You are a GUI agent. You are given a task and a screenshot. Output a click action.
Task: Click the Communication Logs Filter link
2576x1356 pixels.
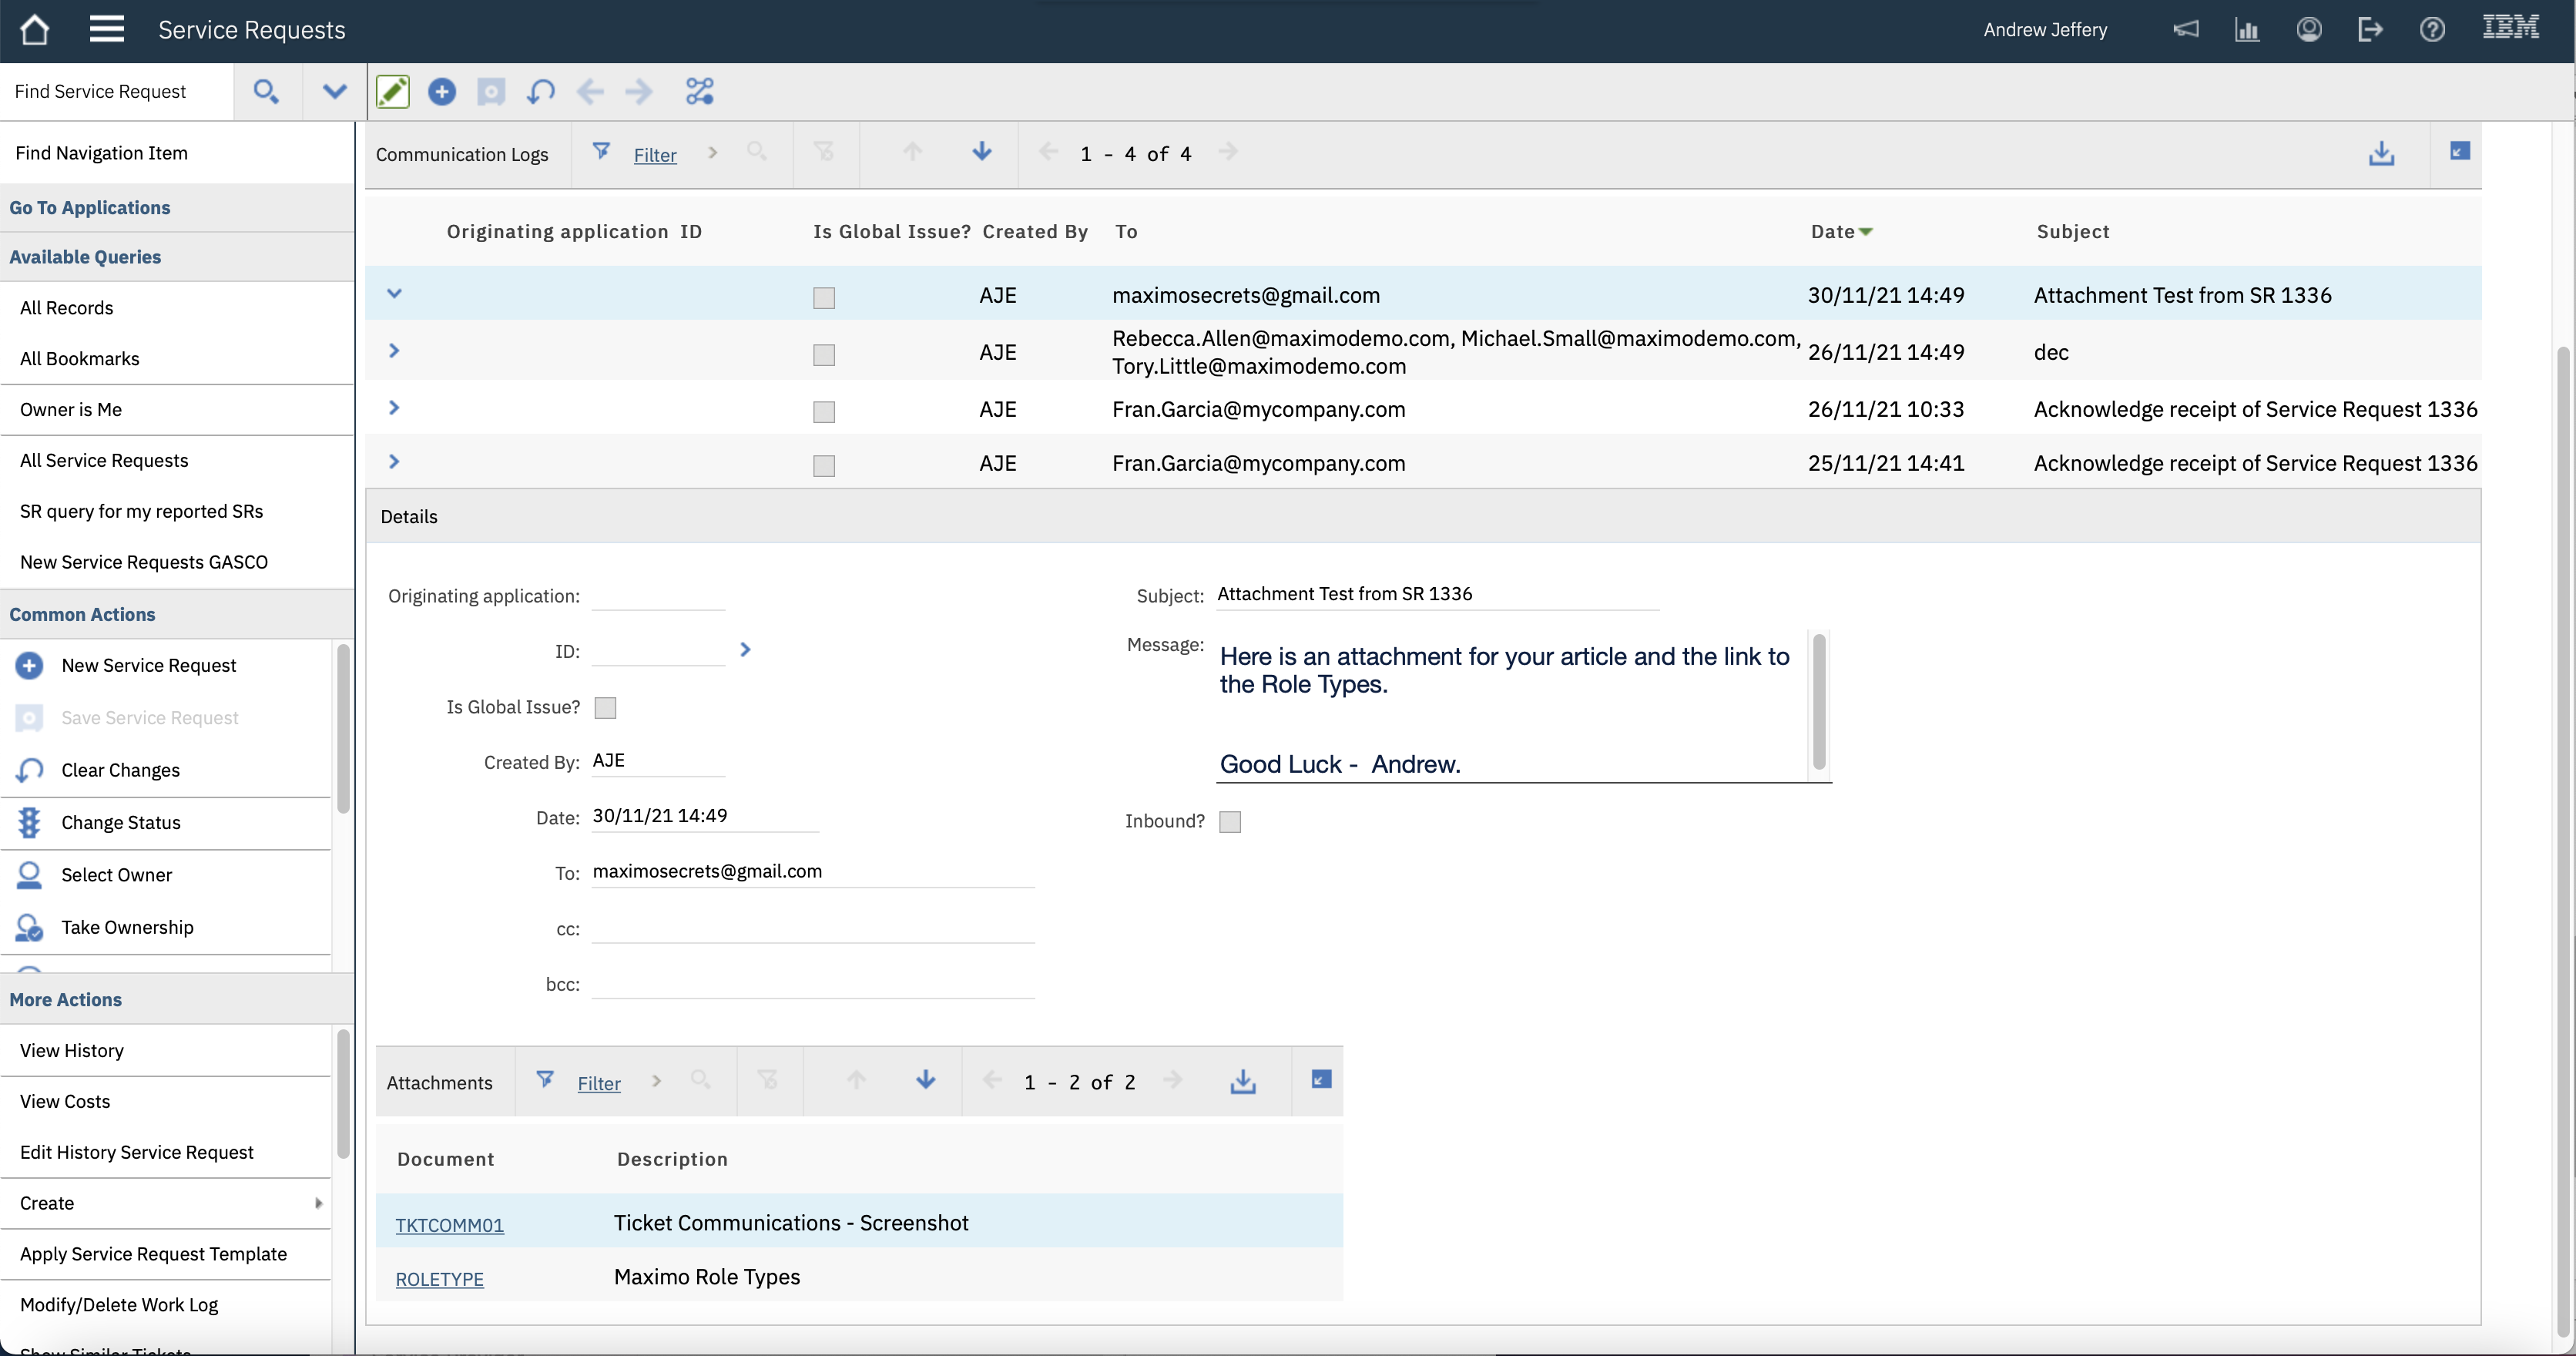pos(655,155)
